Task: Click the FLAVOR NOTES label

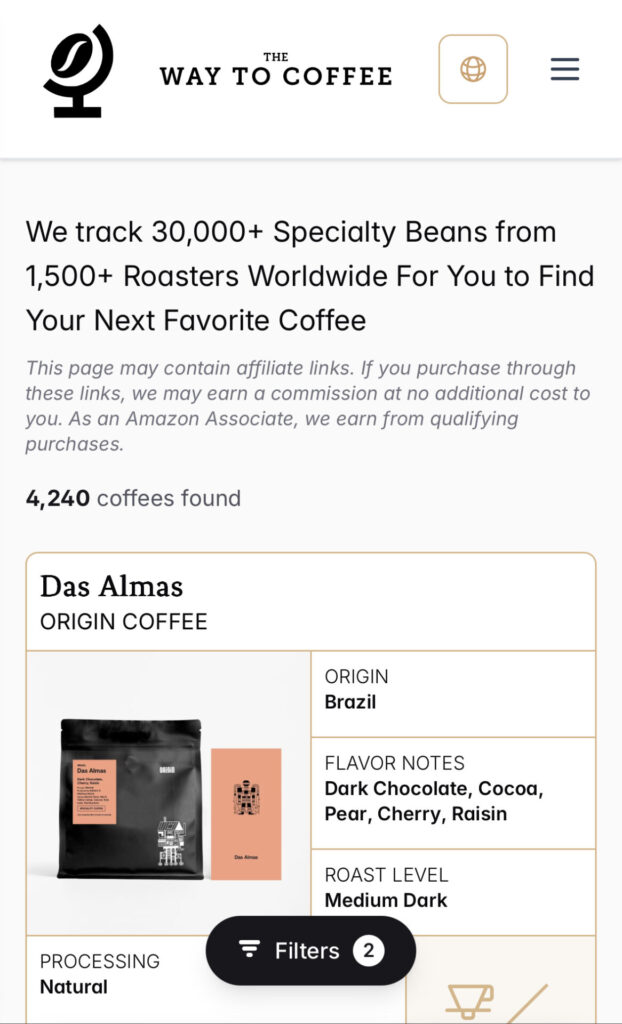Action: 394,763
